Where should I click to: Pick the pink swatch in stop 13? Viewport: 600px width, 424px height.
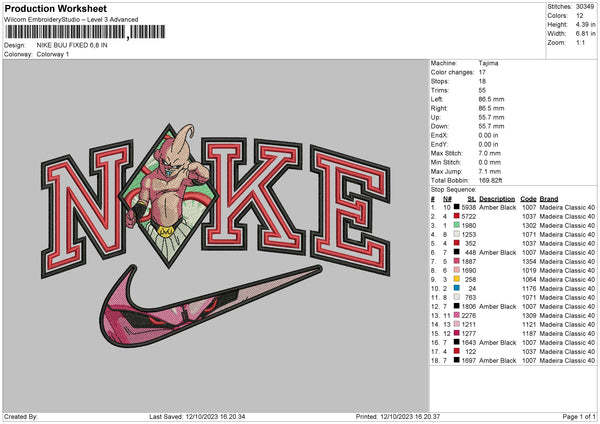point(457,315)
